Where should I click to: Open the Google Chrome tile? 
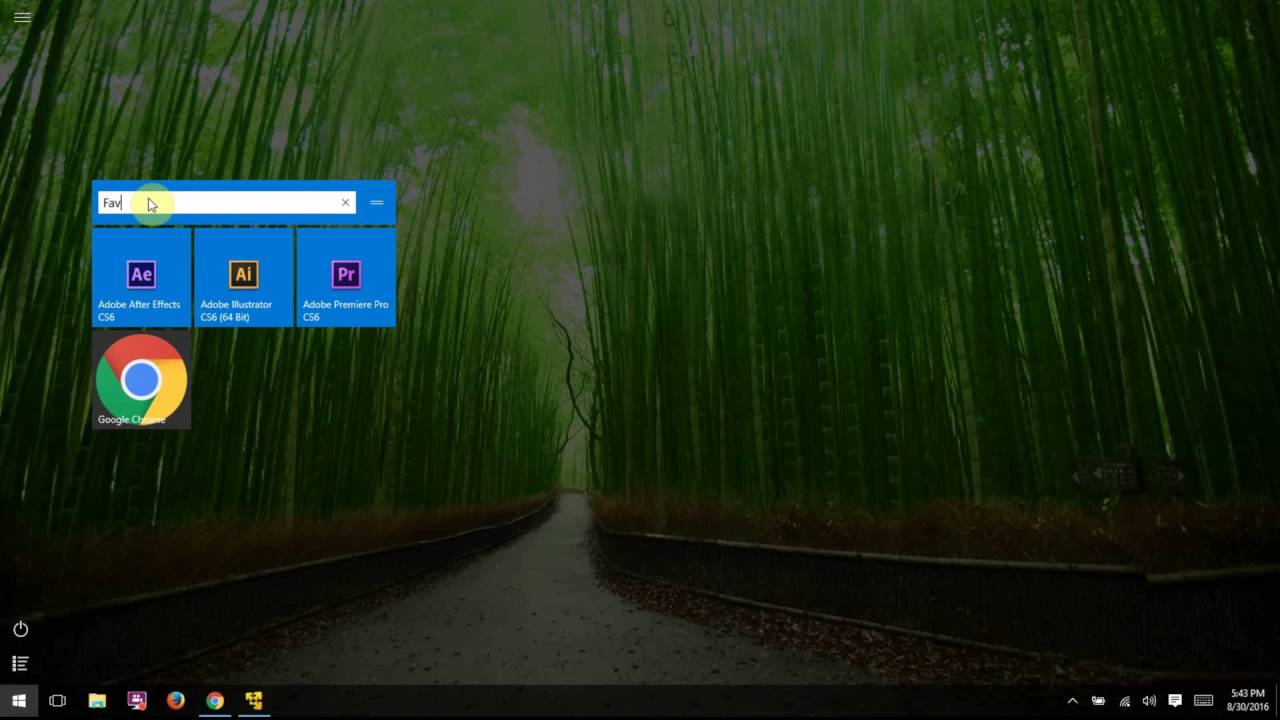pyautogui.click(x=142, y=380)
